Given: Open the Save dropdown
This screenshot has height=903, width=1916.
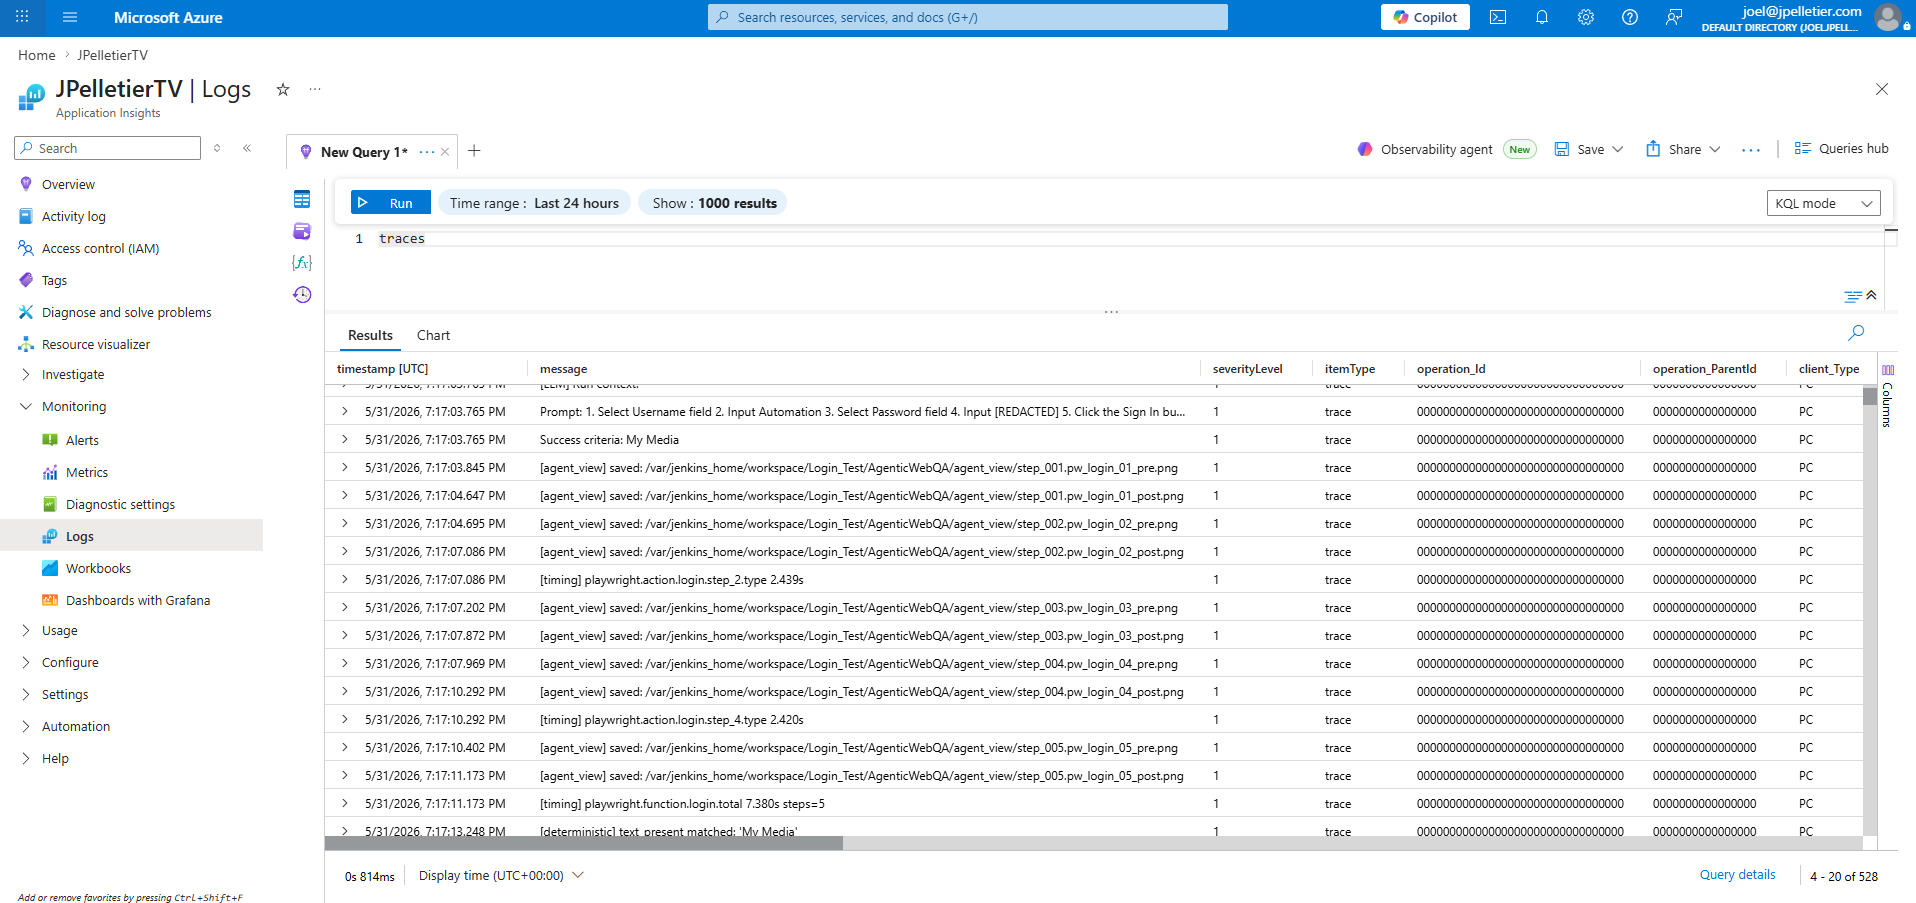Looking at the screenshot, I should [1589, 149].
